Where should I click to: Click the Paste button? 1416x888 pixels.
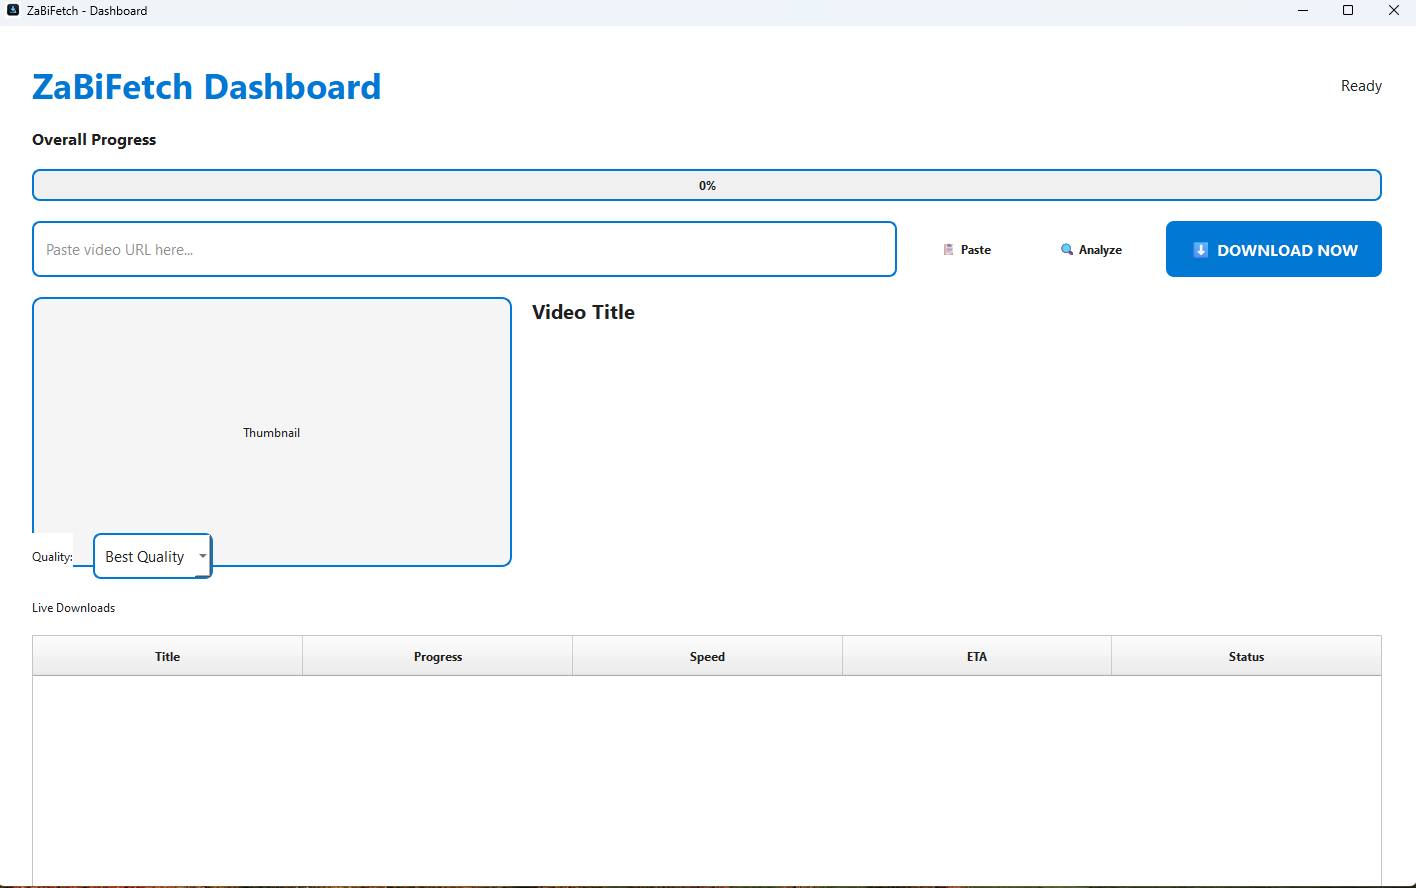click(x=967, y=250)
